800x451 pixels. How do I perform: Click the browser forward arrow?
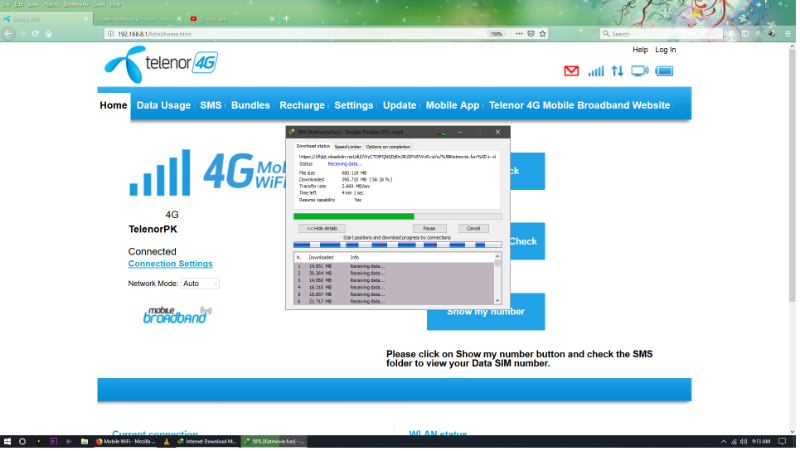click(x=22, y=34)
